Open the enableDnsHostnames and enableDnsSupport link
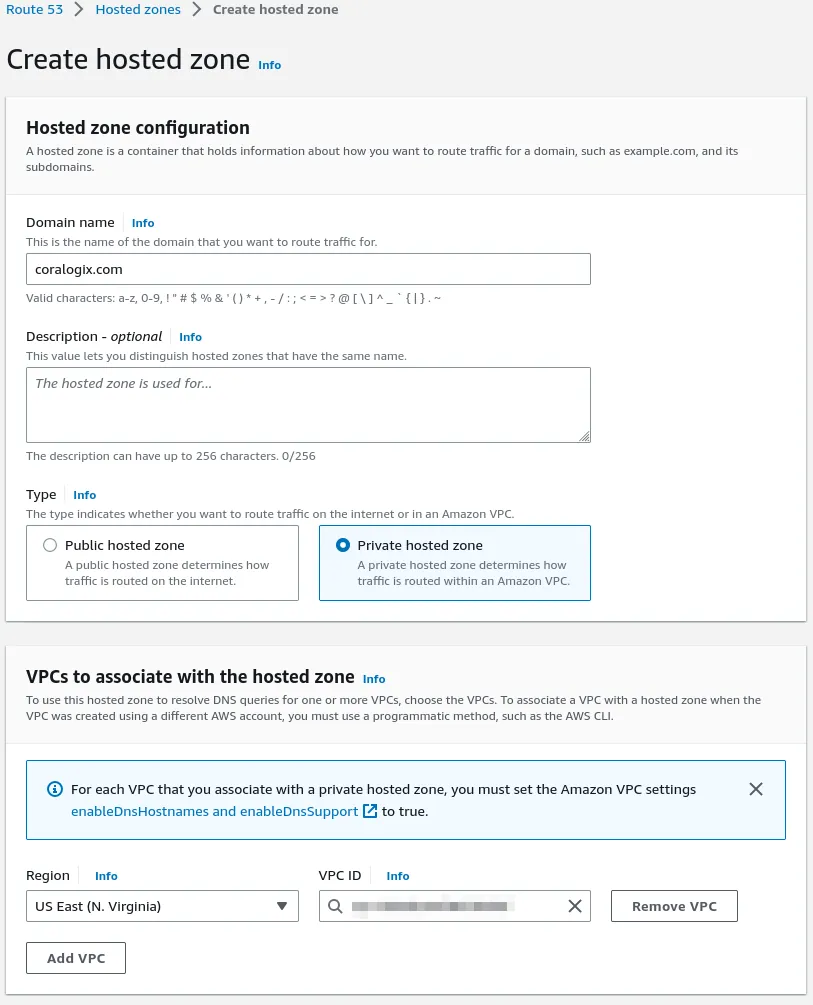 214,811
